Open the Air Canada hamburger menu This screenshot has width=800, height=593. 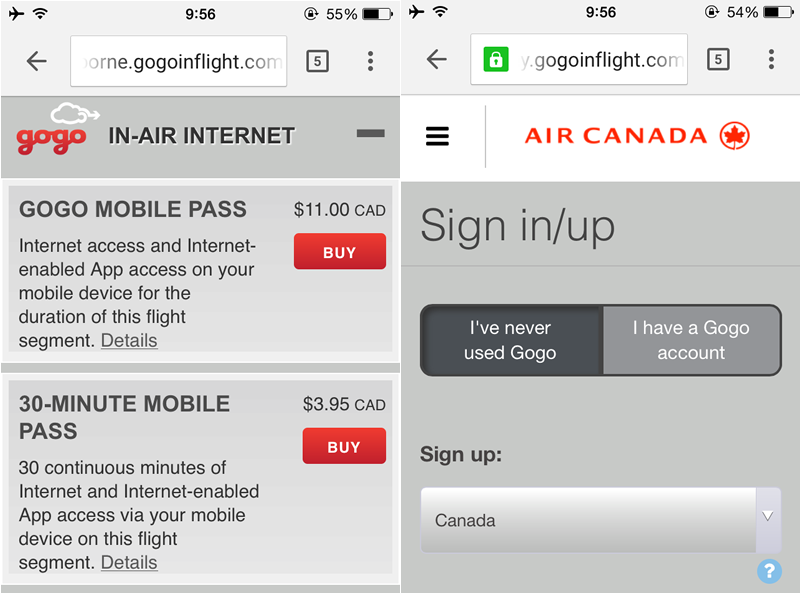[x=437, y=136]
